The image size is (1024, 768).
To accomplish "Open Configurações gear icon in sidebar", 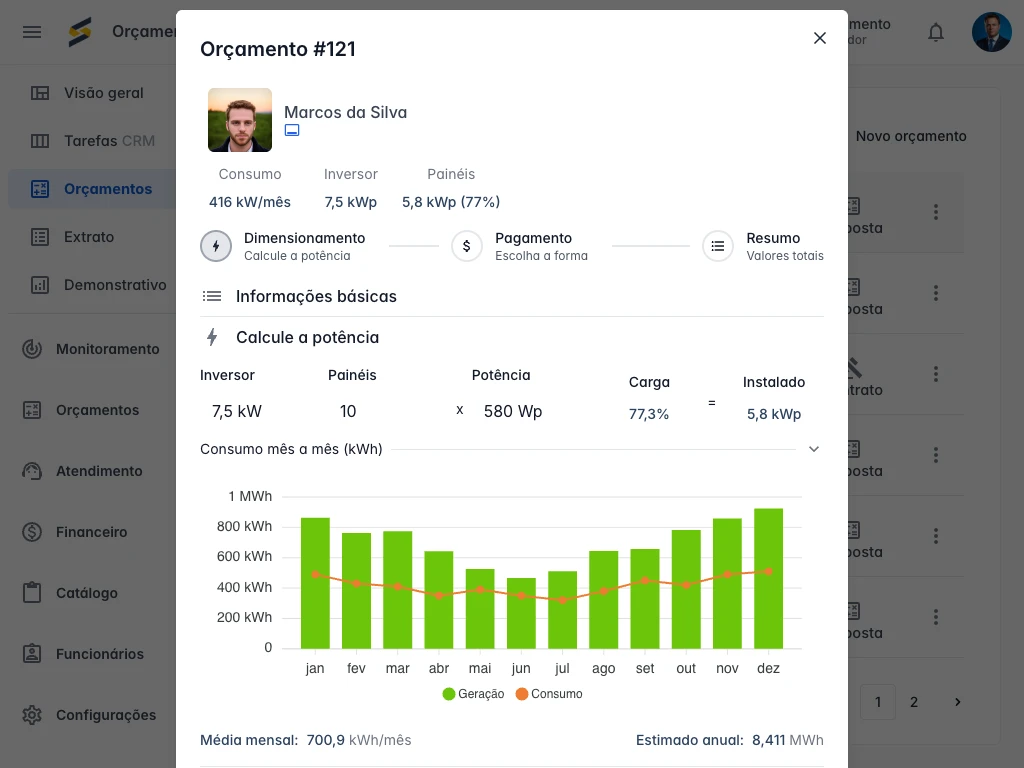I will tap(32, 715).
